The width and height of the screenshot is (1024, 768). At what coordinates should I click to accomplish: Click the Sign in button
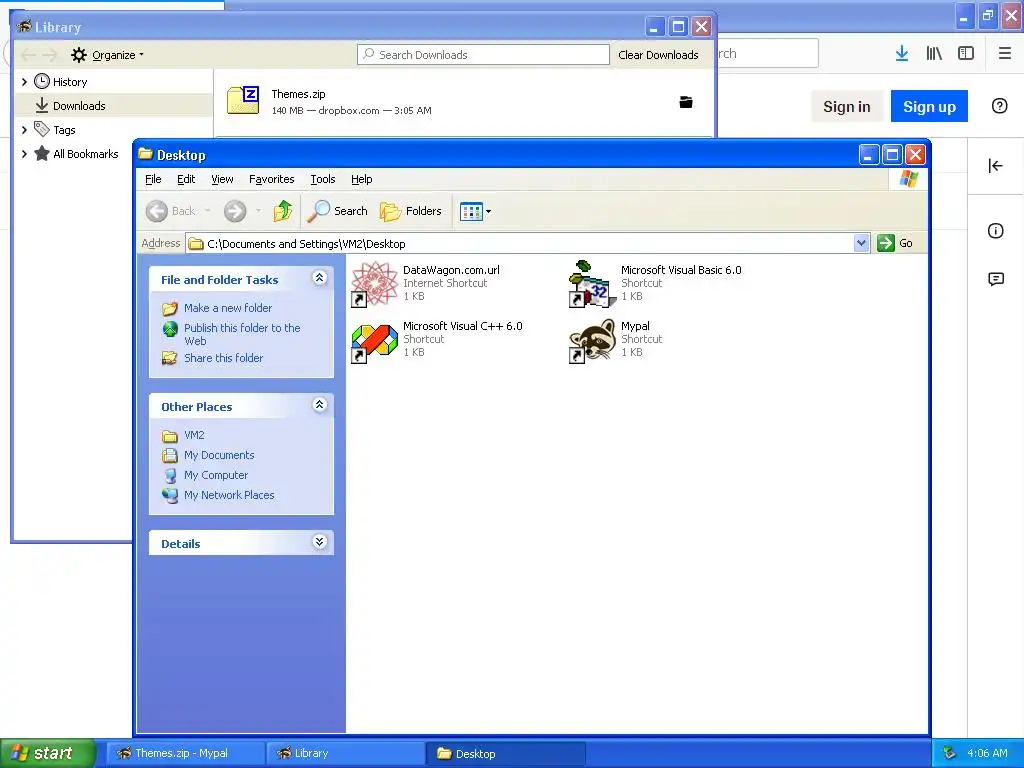(846, 106)
